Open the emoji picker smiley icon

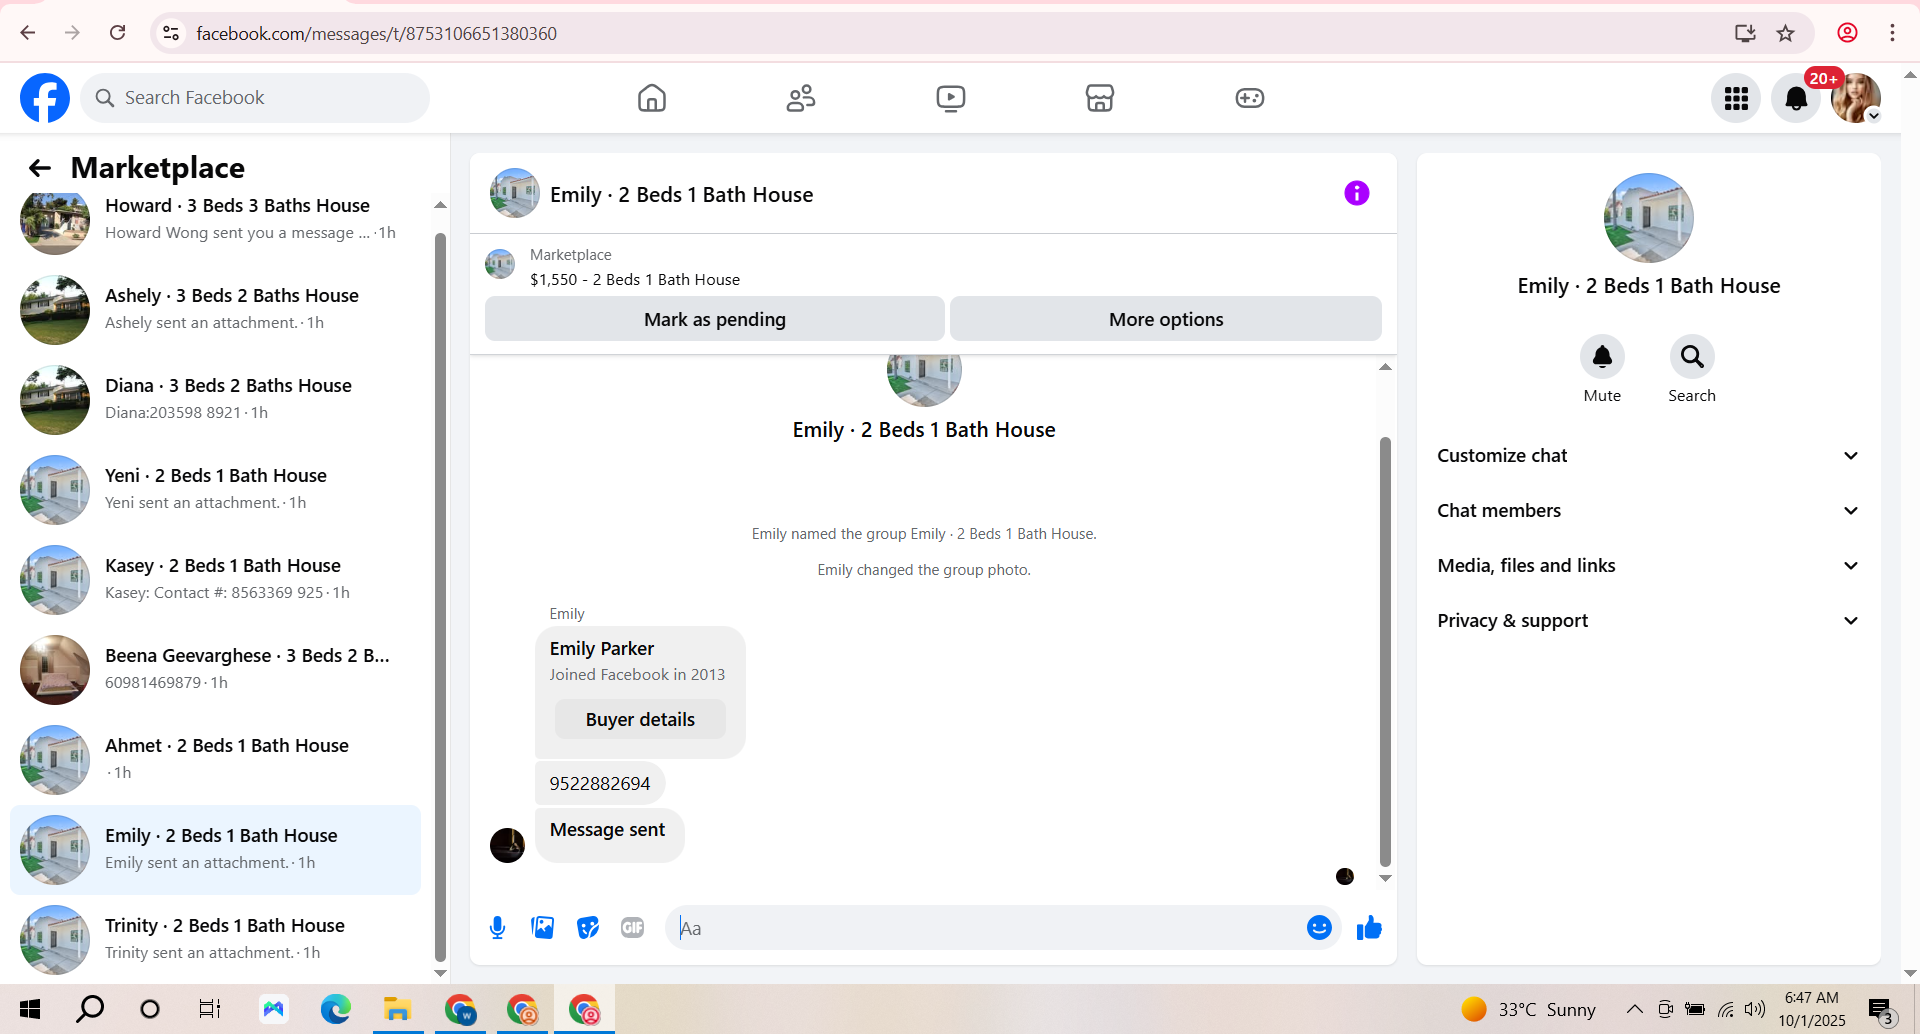coord(1319,928)
